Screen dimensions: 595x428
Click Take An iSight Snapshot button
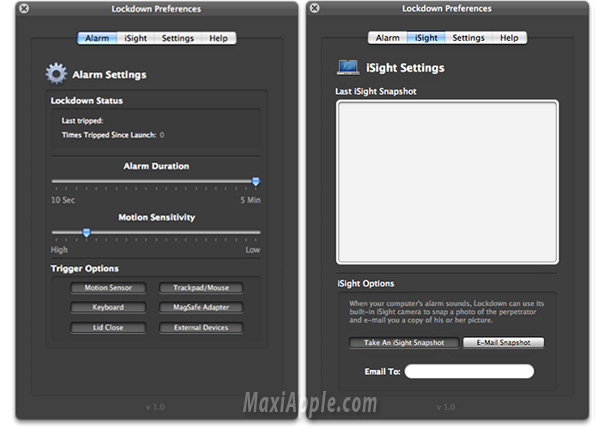coord(404,343)
